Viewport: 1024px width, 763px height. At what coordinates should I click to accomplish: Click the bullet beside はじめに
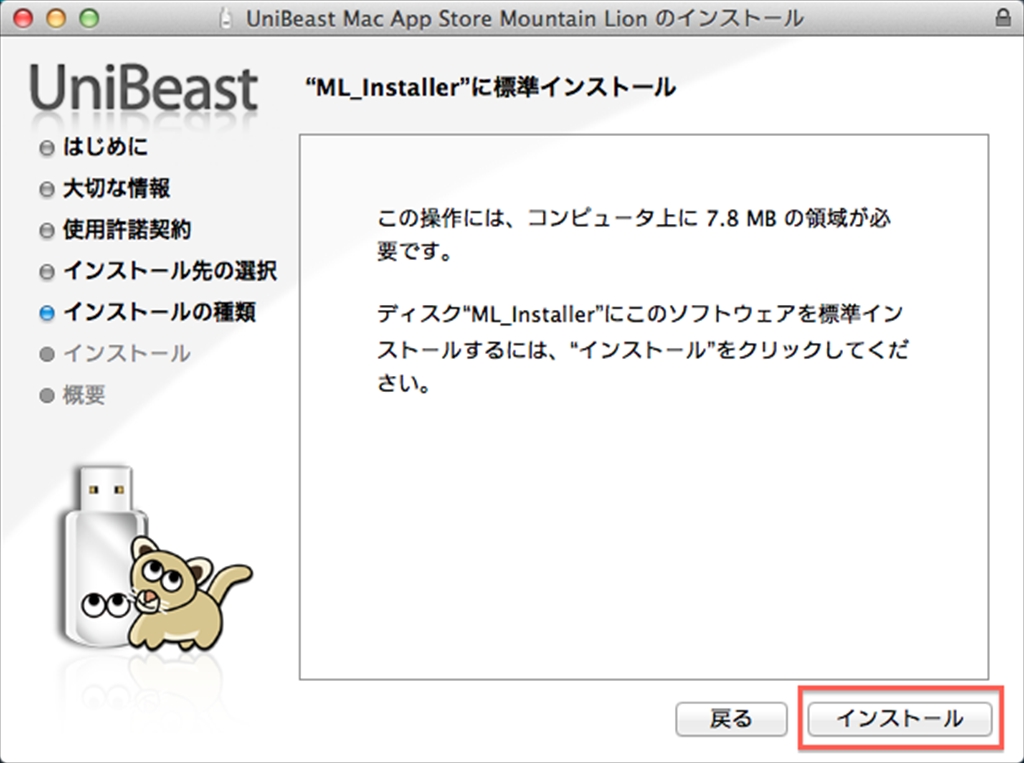coord(46,148)
